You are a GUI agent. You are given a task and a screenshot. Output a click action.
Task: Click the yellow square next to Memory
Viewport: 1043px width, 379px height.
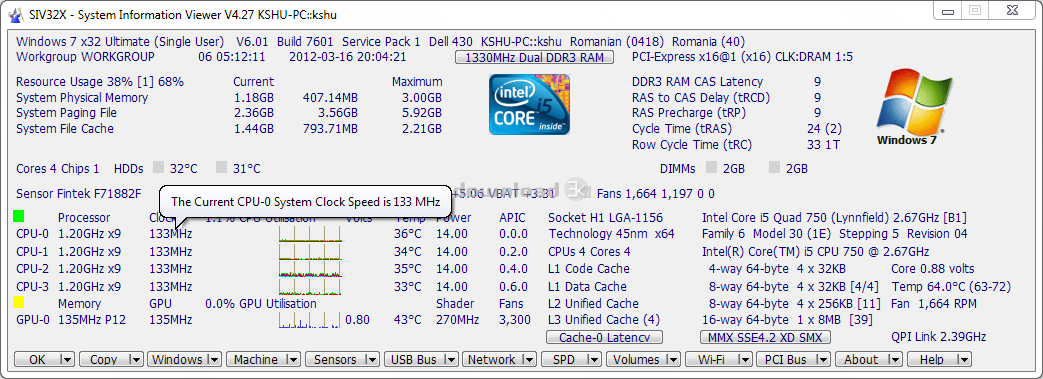(19, 303)
